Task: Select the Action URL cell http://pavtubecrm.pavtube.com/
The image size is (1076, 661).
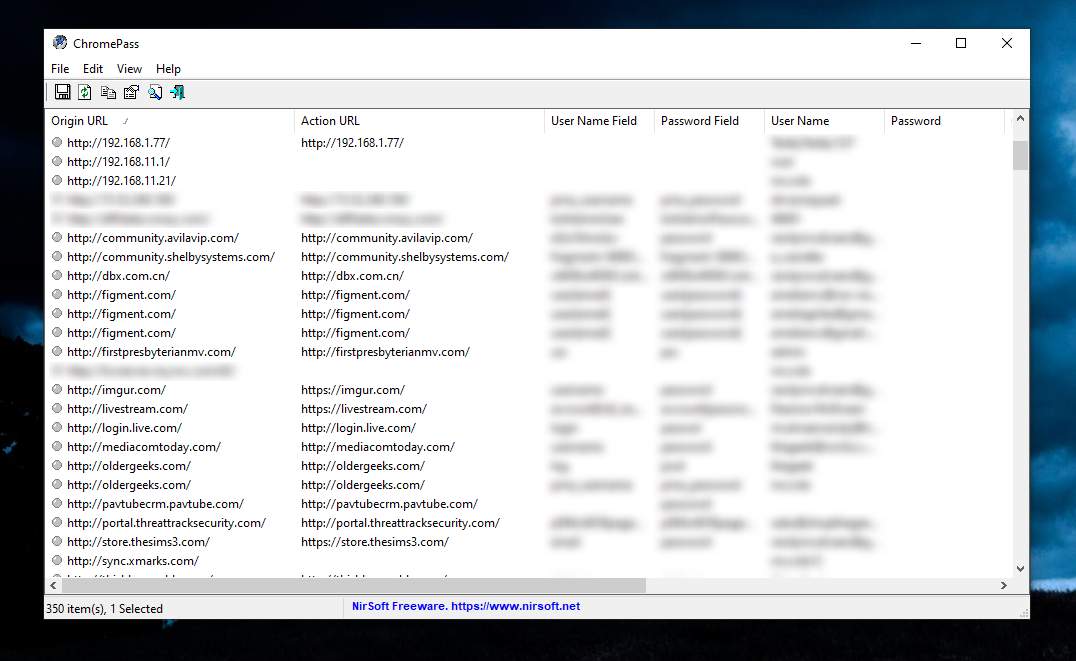Action: click(389, 503)
